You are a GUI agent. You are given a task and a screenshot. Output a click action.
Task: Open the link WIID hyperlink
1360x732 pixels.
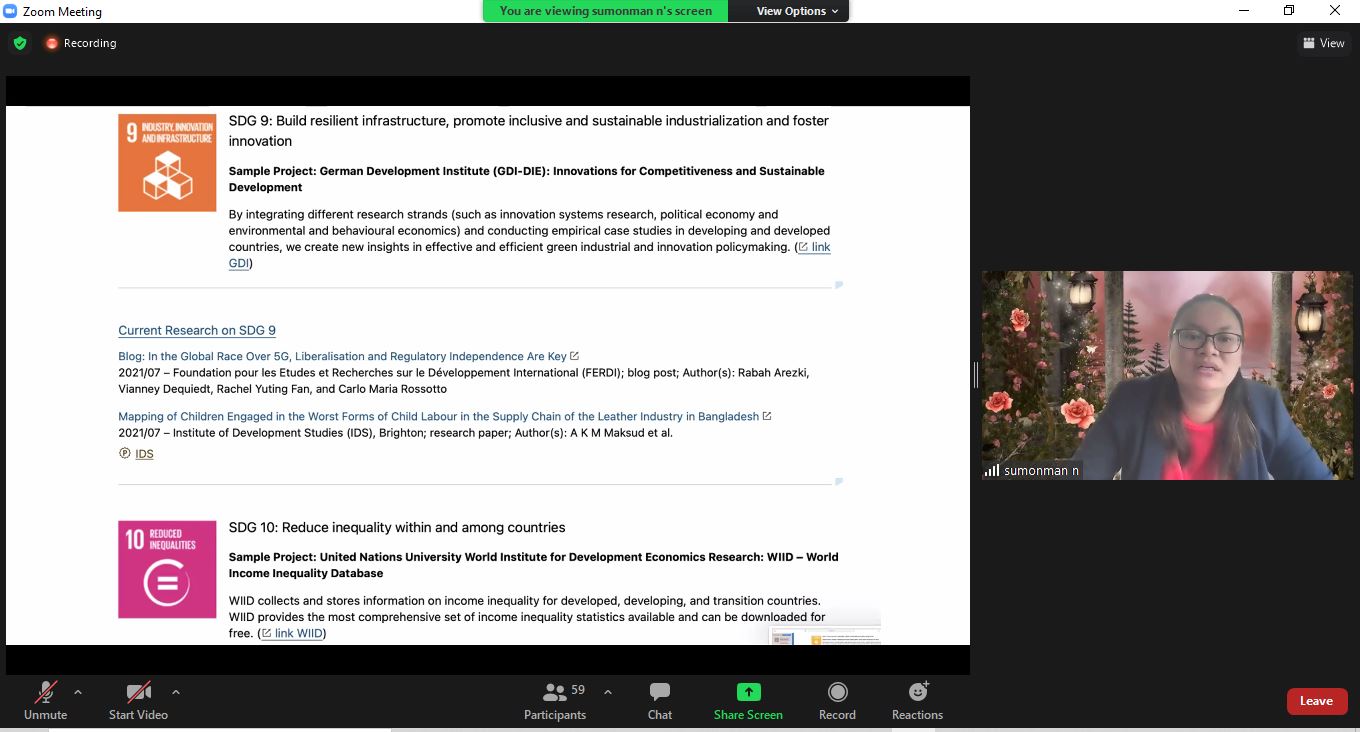[292, 633]
